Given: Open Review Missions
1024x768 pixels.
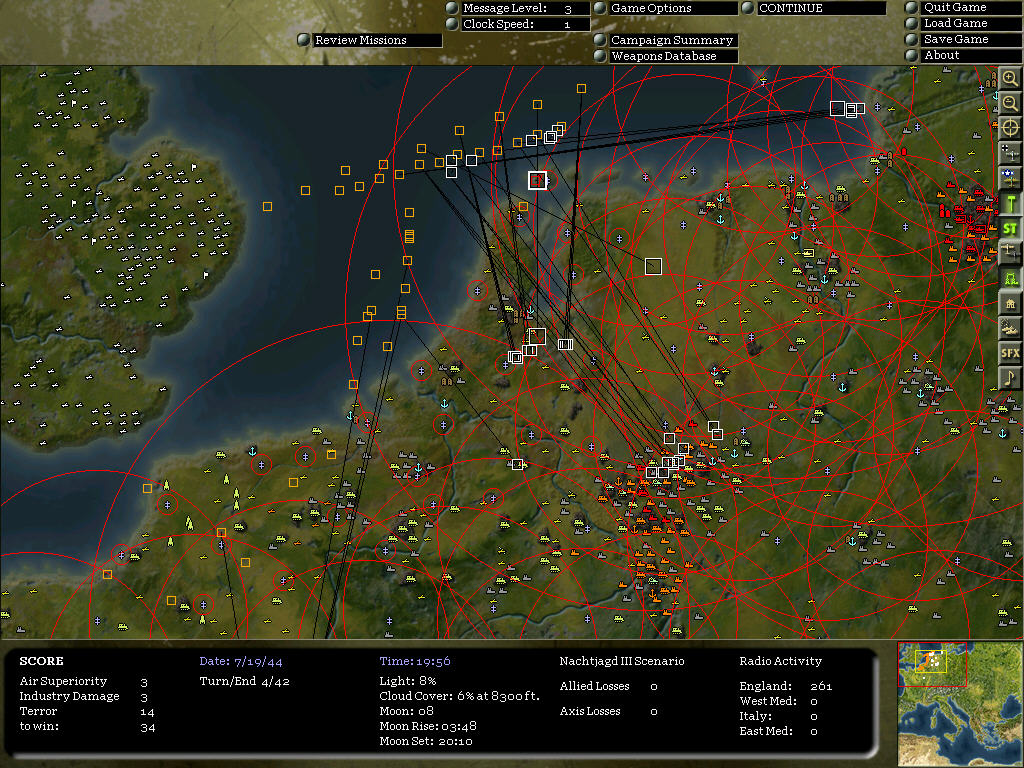Looking at the screenshot, I should point(377,40).
